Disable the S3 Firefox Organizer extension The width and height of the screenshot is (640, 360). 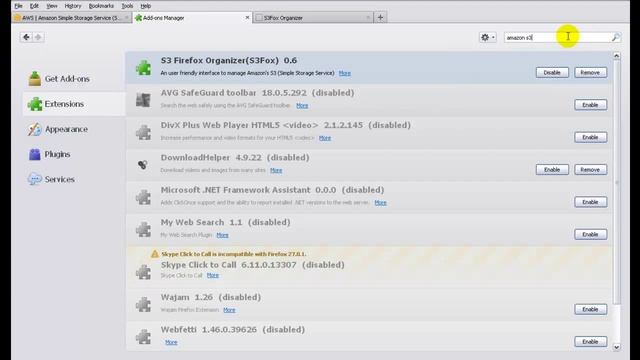(x=552, y=72)
